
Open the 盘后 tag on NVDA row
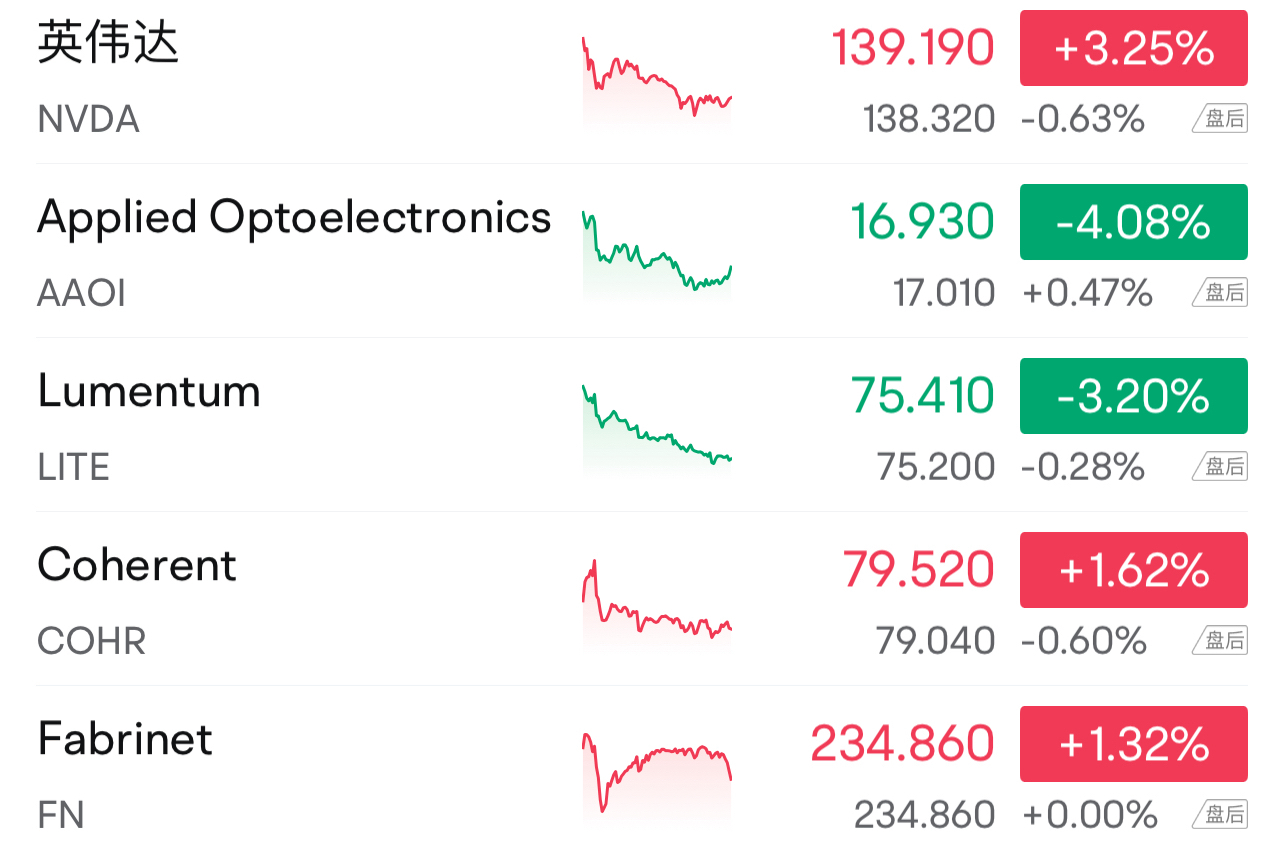pos(1220,119)
